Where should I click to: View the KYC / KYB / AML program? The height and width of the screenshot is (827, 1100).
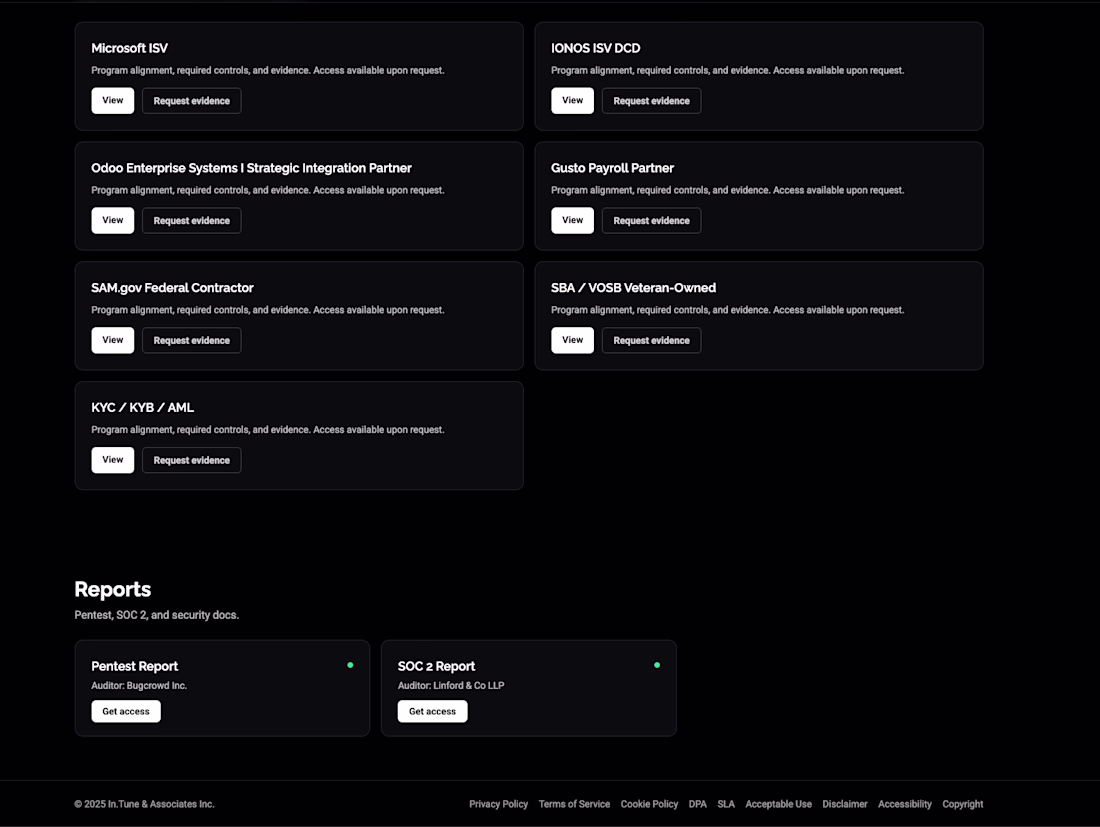113,461
